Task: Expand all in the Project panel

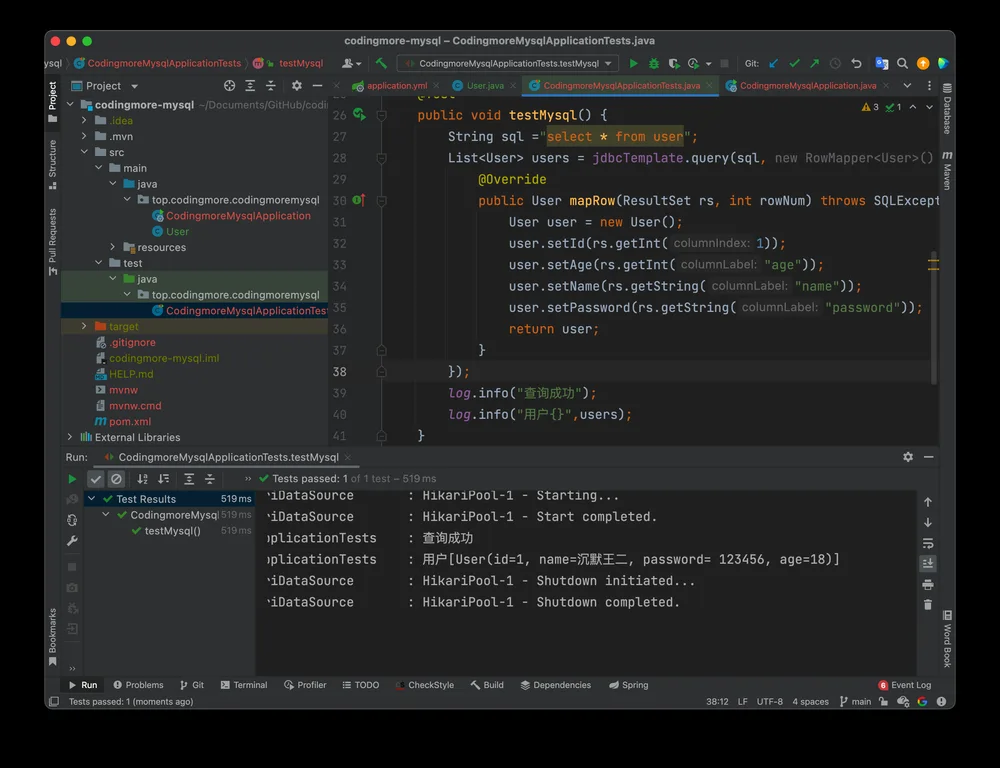Action: pos(250,85)
